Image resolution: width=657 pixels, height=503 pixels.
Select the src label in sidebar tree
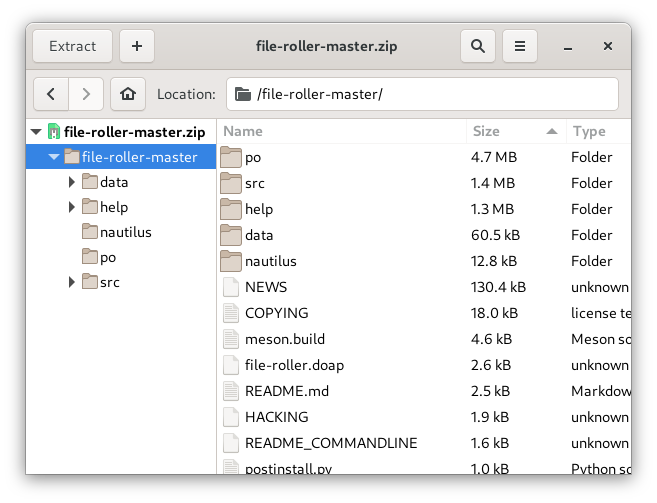coord(110,283)
